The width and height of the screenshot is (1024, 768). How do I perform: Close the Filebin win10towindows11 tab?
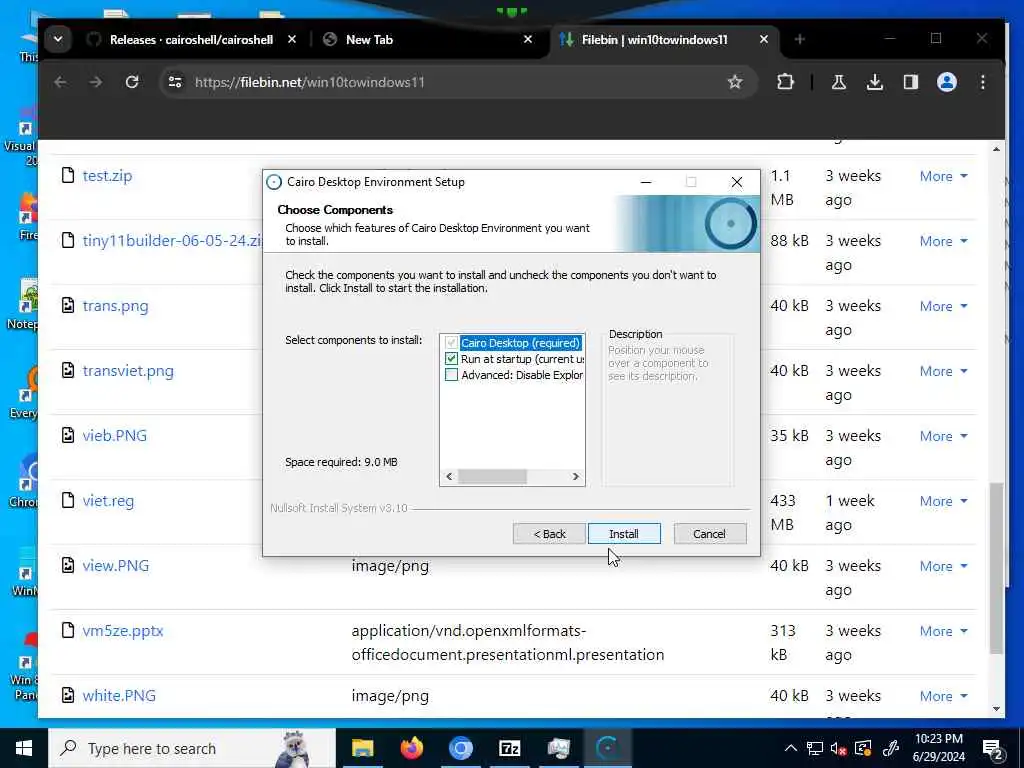pyautogui.click(x=763, y=40)
